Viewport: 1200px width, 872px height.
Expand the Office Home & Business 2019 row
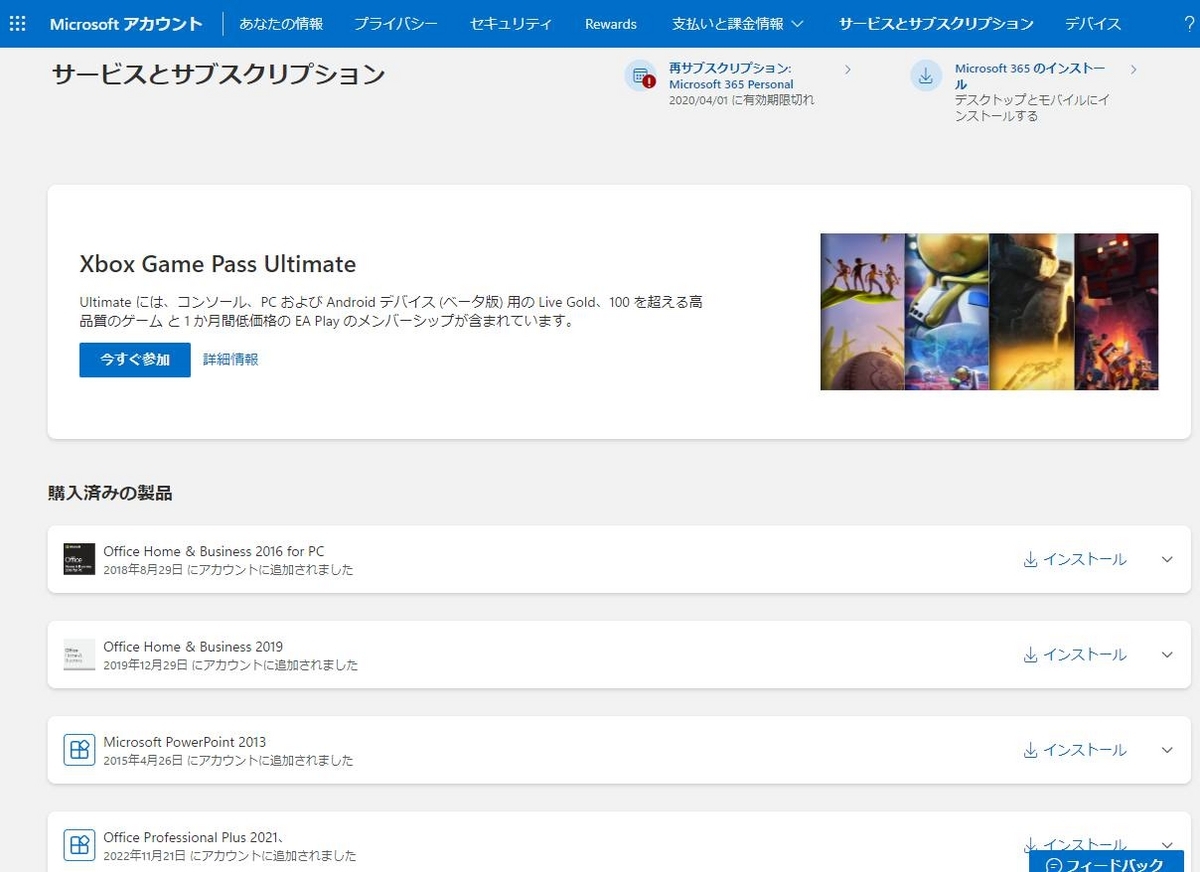point(1167,655)
